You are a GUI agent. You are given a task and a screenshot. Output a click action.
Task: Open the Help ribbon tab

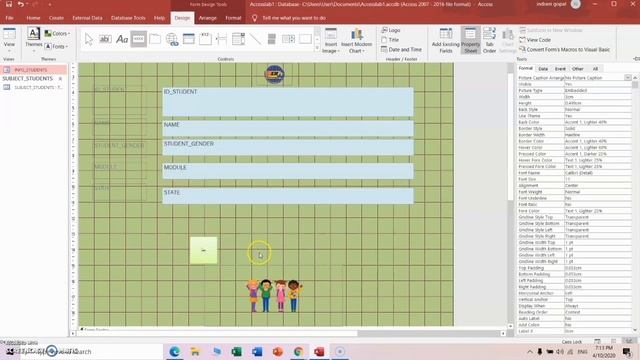(x=159, y=18)
